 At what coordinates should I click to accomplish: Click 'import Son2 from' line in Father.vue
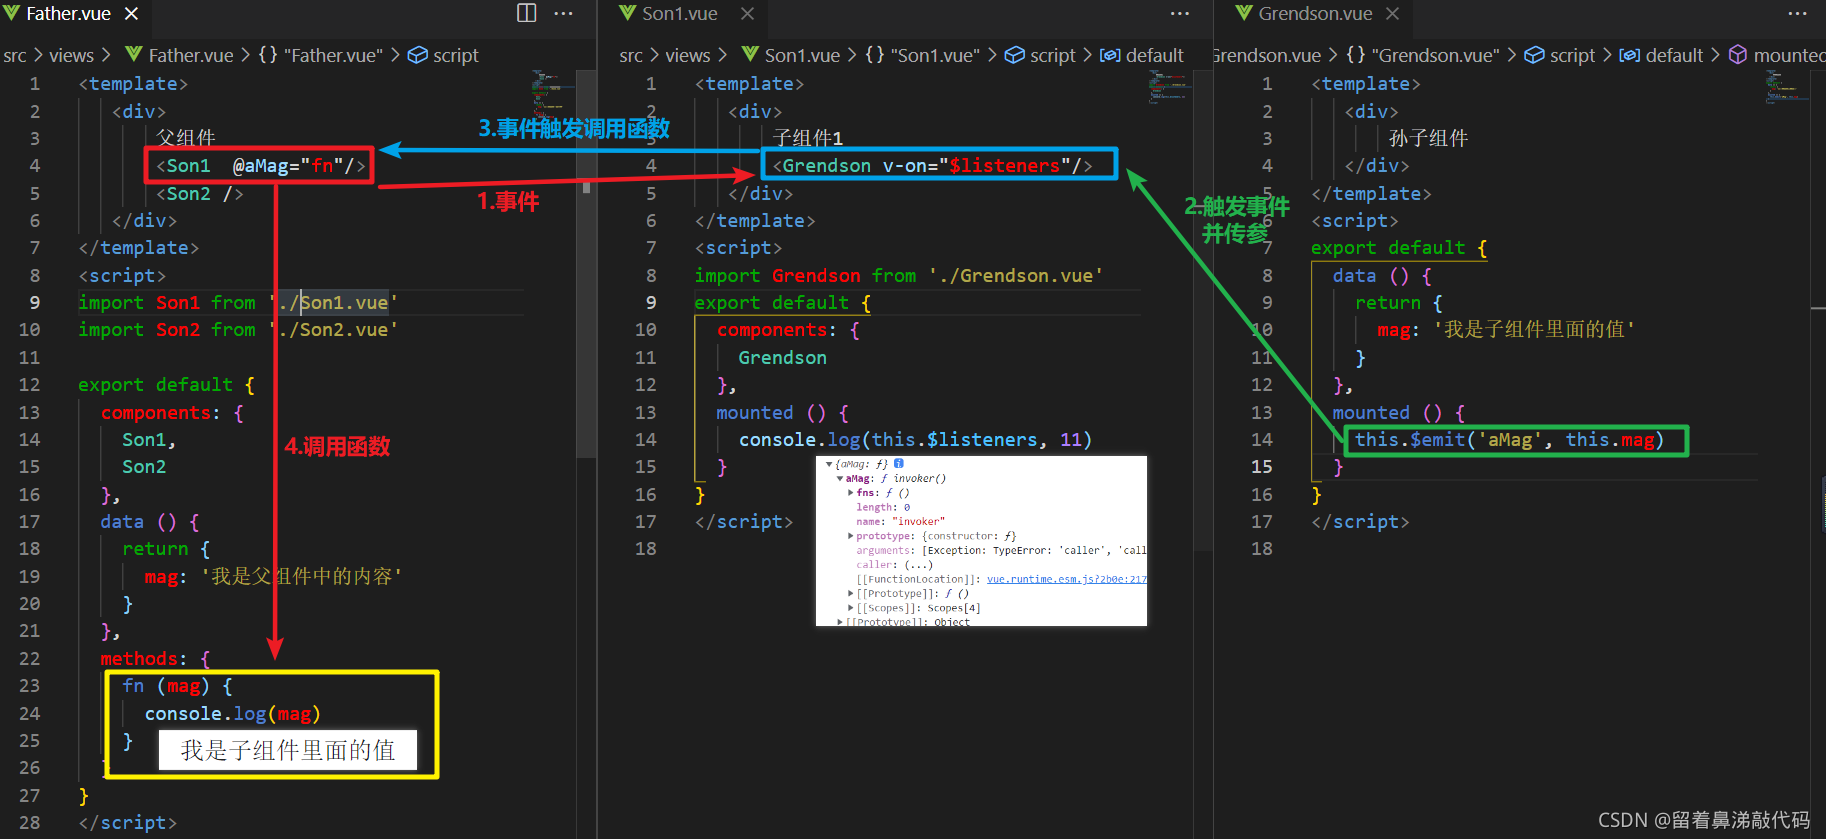(238, 330)
